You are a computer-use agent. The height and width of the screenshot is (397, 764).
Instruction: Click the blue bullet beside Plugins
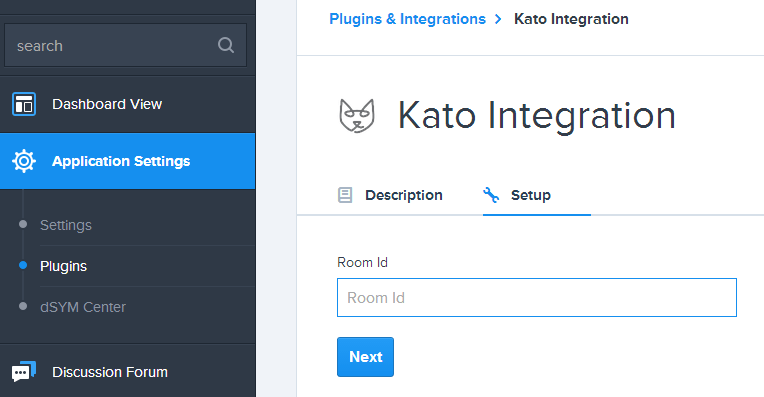23,265
